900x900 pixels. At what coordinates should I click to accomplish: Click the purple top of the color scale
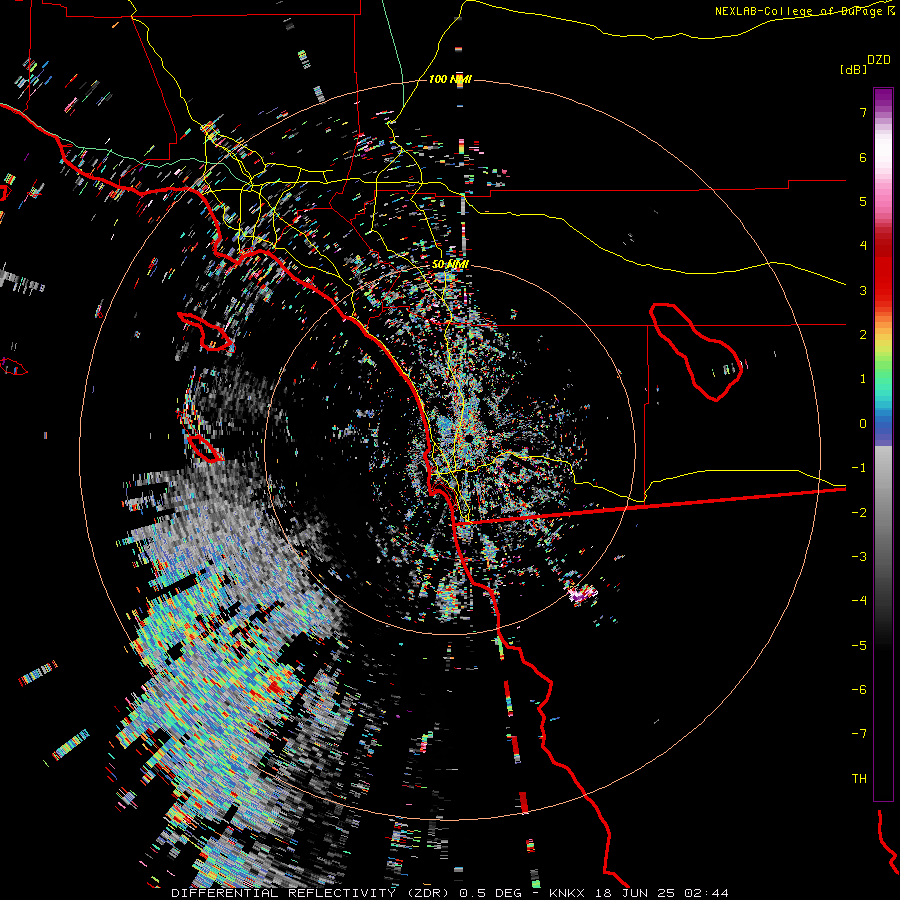[x=883, y=98]
